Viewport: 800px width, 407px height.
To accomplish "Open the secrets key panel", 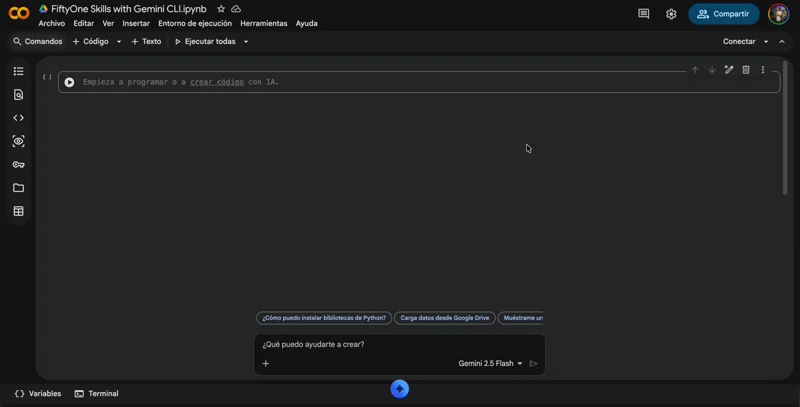I will coord(18,165).
